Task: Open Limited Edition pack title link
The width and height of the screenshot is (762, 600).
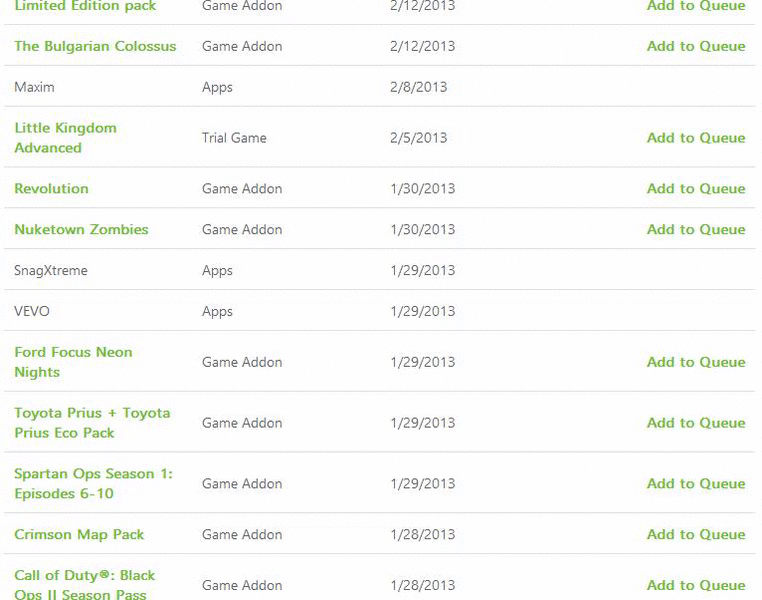Action: point(85,6)
